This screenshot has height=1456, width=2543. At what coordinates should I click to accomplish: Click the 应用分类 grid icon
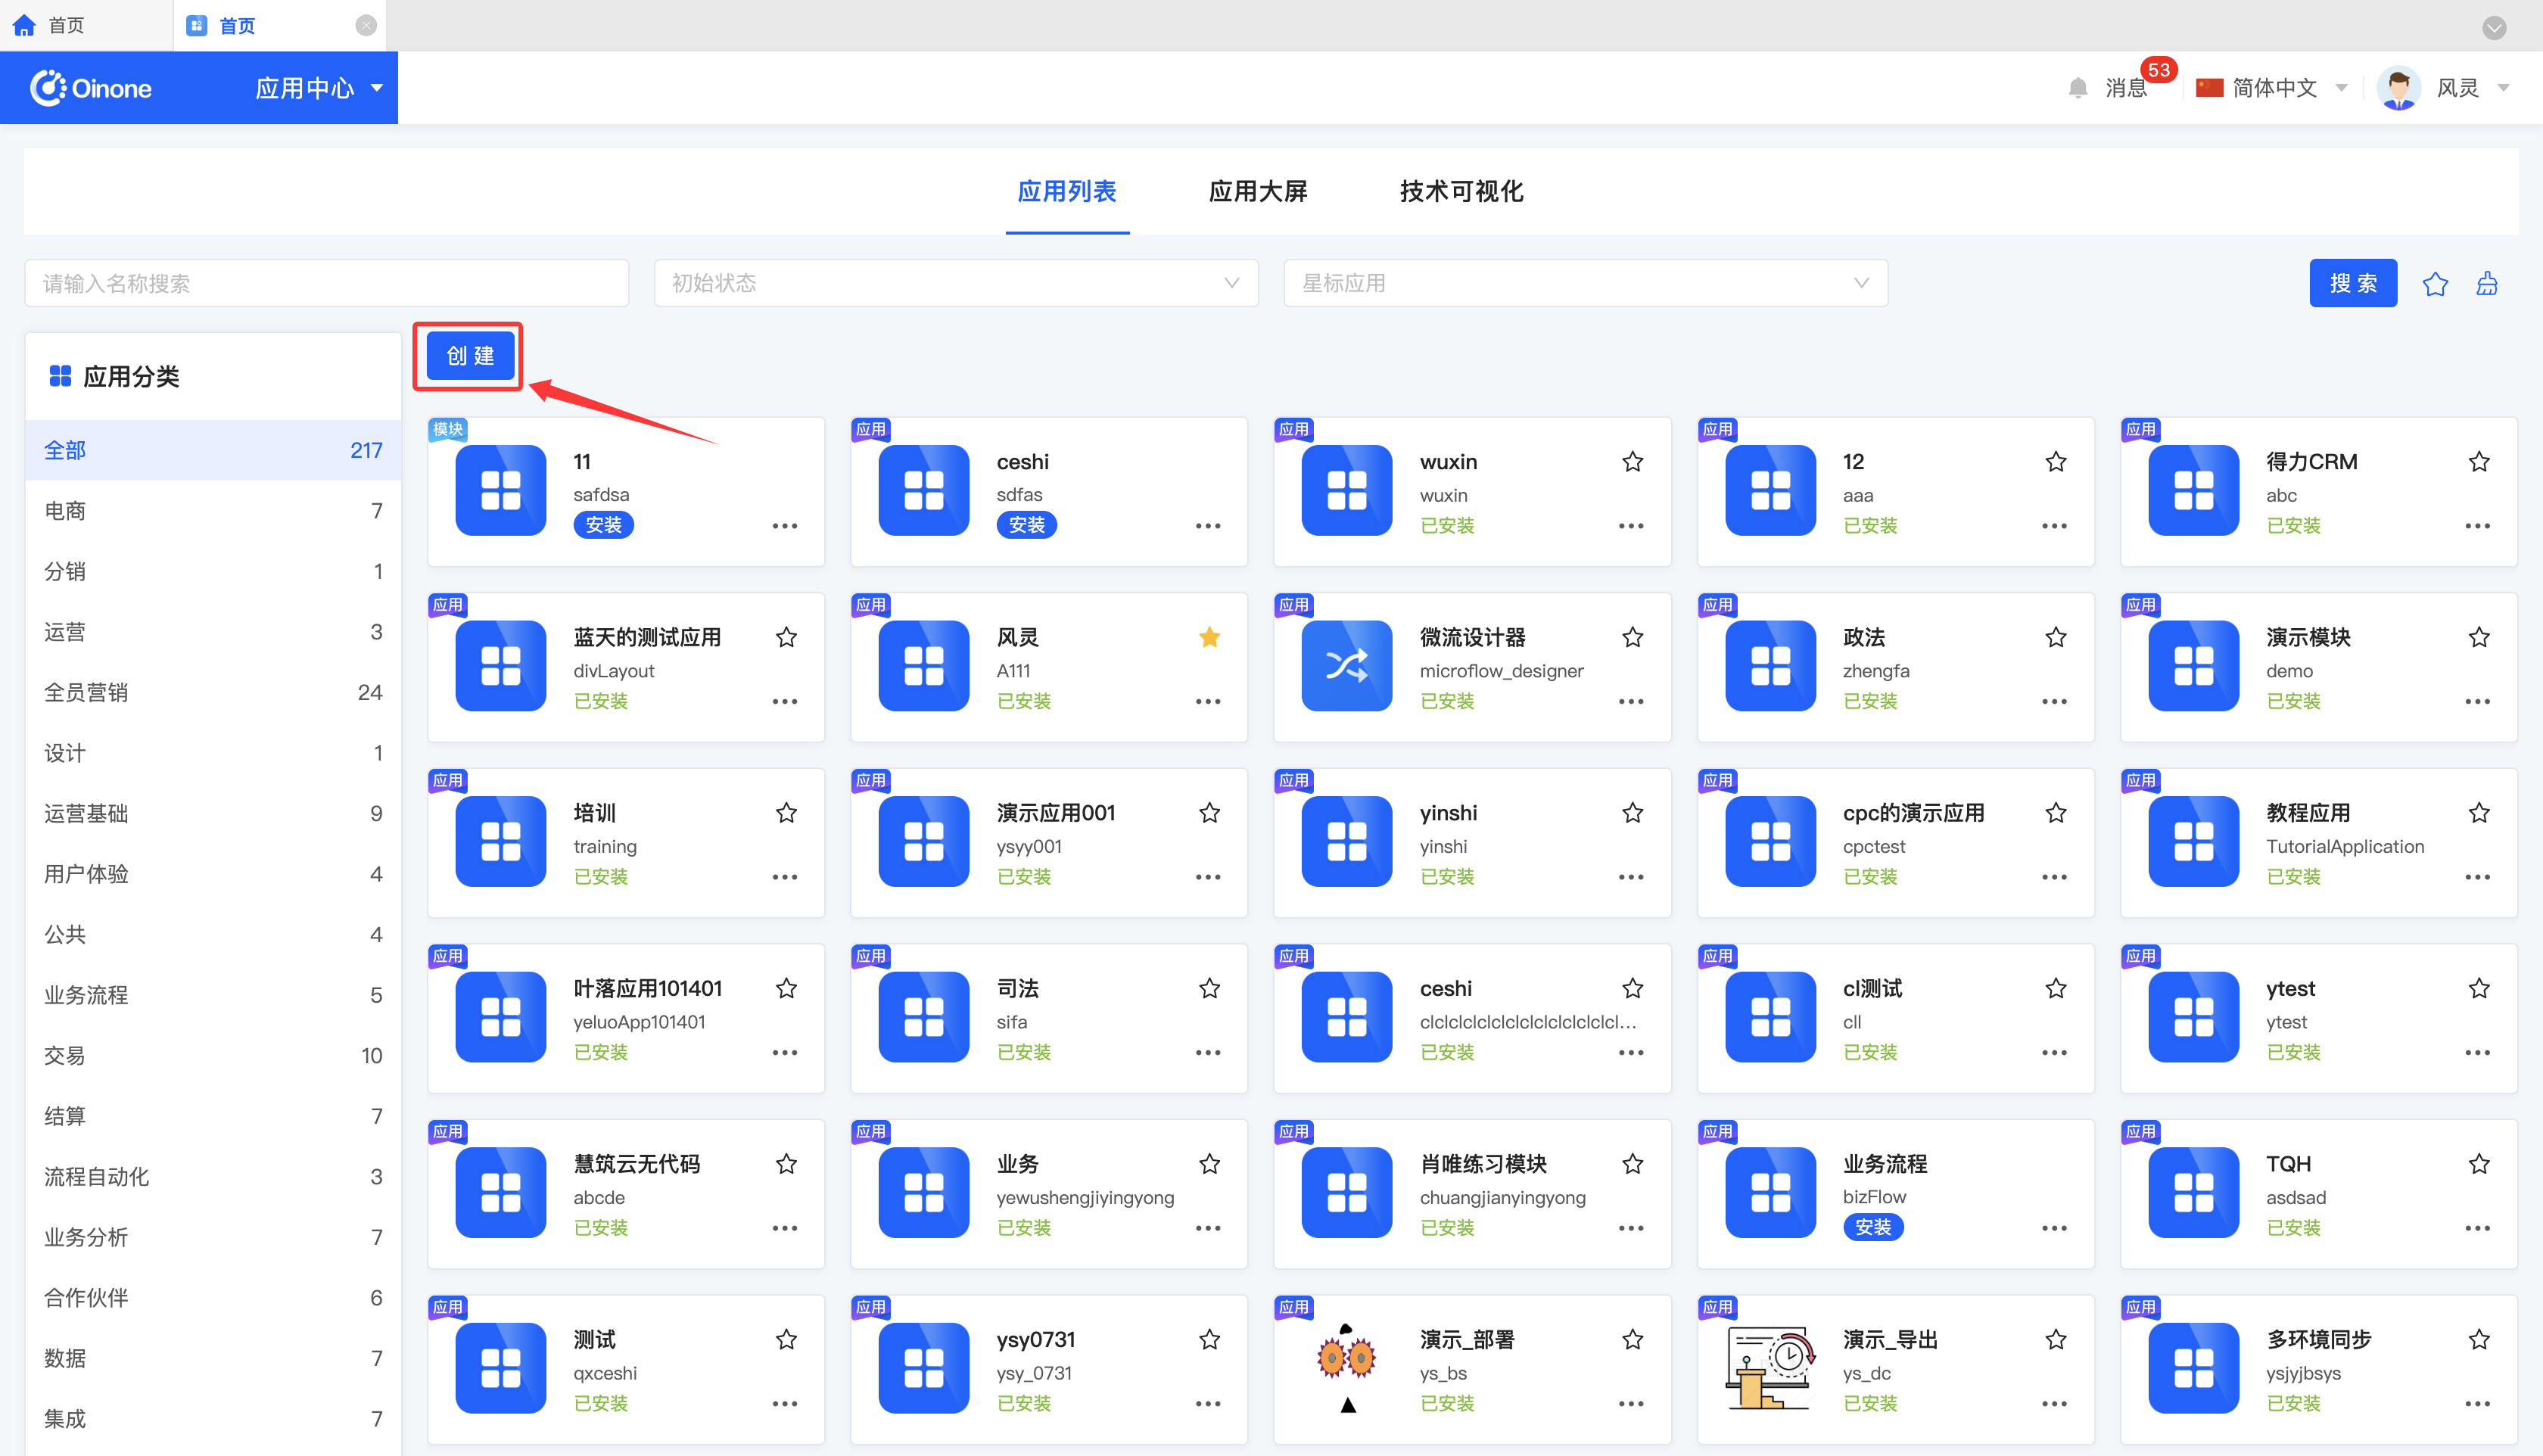(x=60, y=376)
